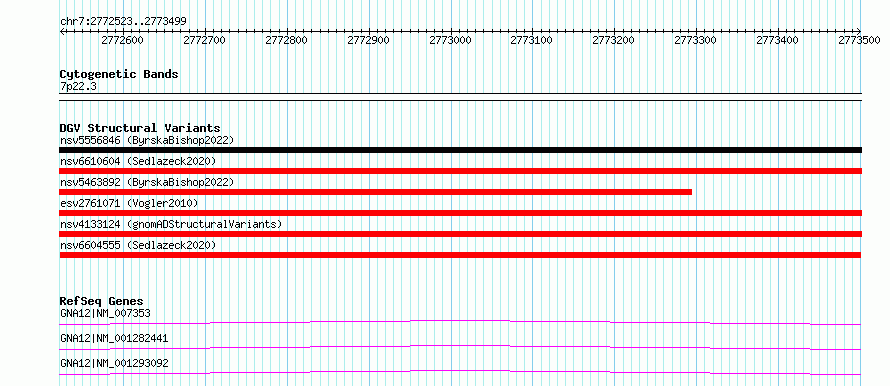Click ruler position 2773300
The image size is (890, 386).
[x=696, y=40]
